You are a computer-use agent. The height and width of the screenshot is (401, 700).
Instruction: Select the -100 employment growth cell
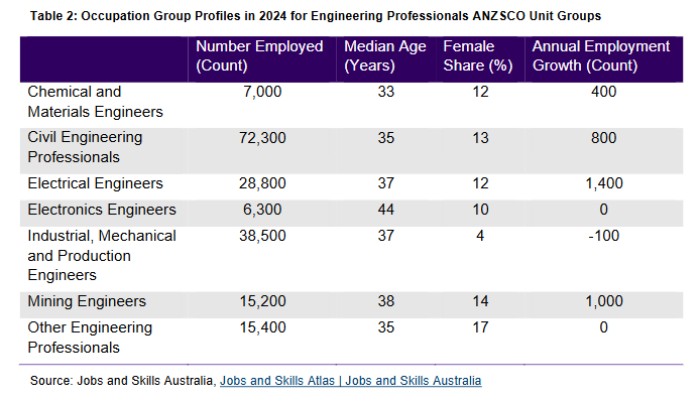pyautogui.click(x=602, y=236)
